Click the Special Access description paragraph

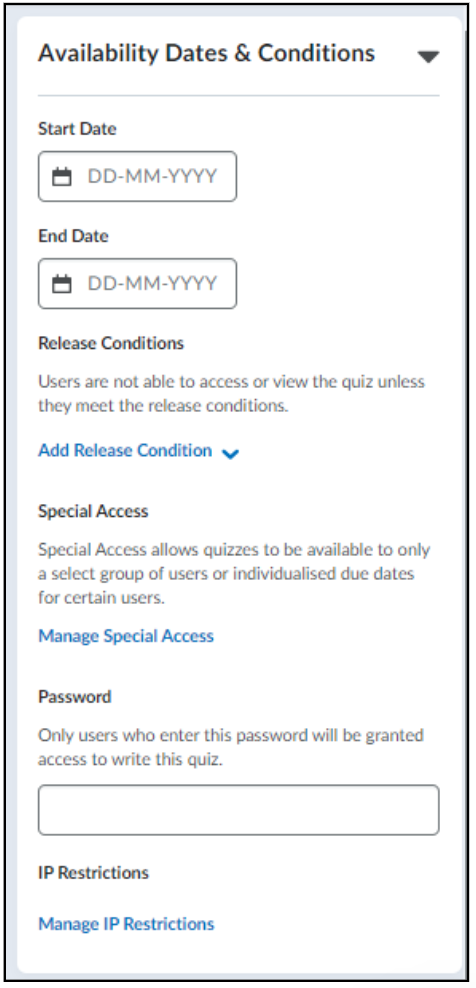click(234, 573)
